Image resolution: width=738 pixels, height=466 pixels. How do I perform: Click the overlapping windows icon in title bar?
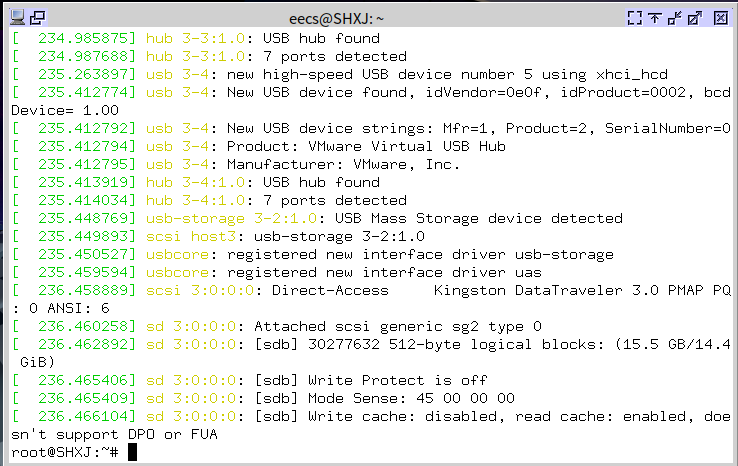pos(37,17)
